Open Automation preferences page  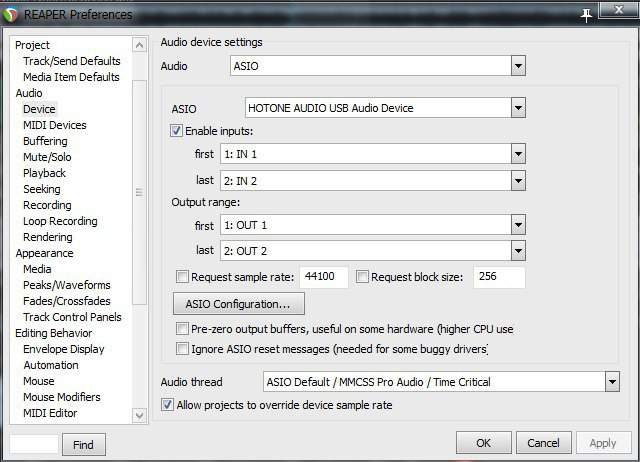tap(51, 365)
